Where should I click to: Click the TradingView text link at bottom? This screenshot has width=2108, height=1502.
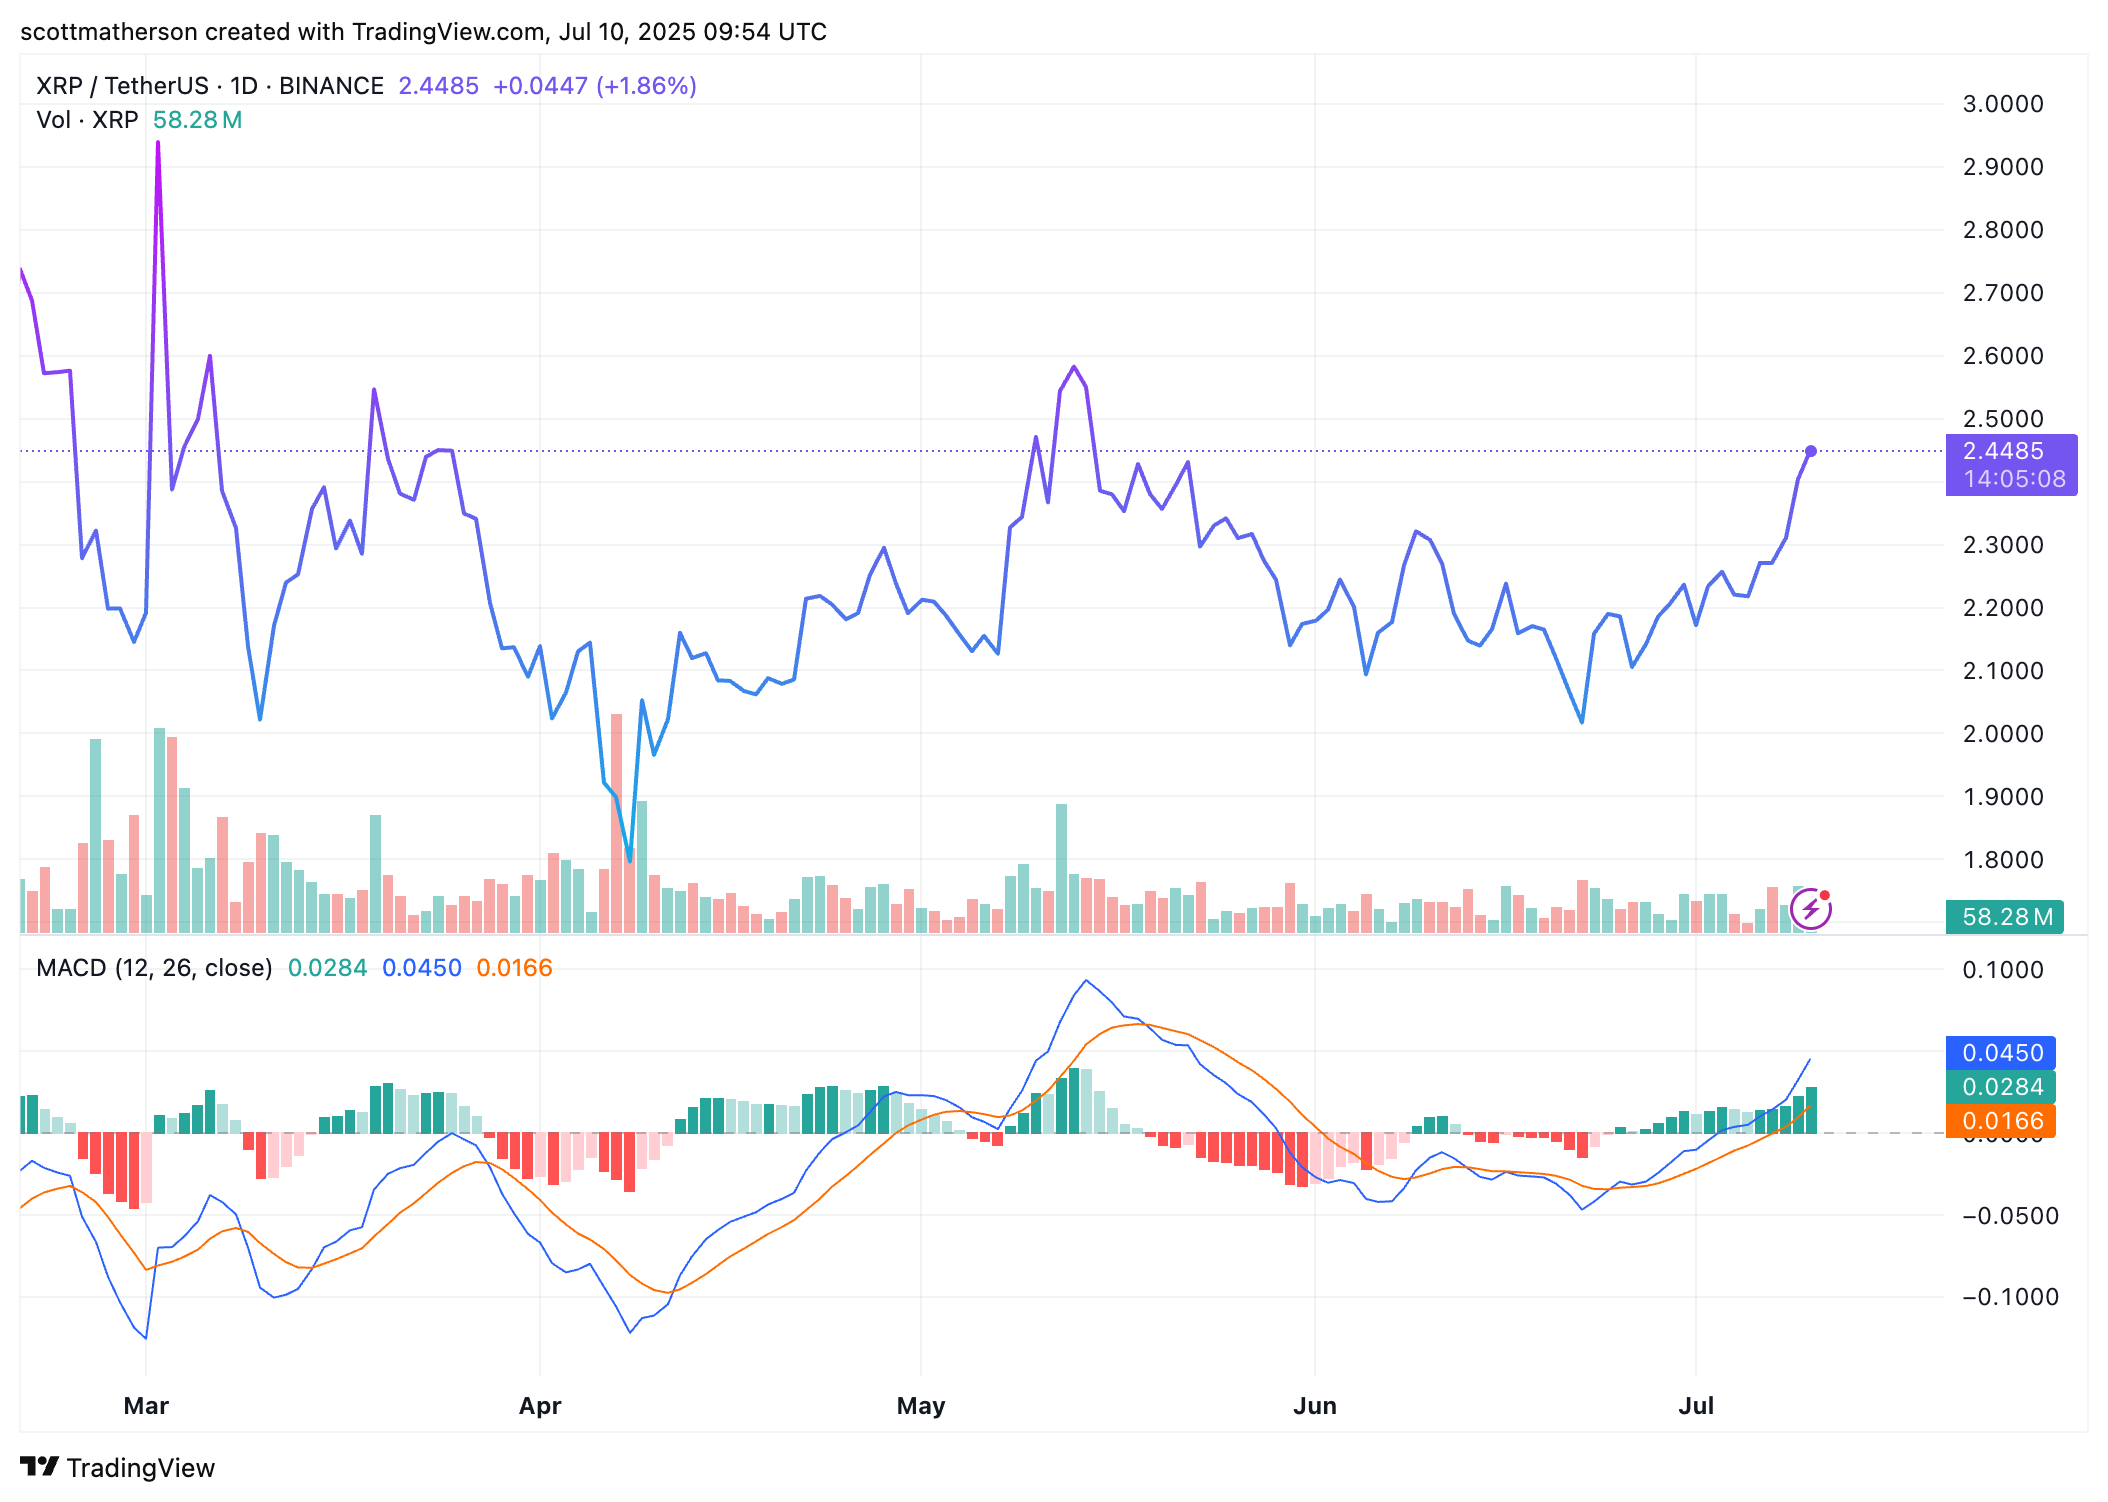[140, 1468]
